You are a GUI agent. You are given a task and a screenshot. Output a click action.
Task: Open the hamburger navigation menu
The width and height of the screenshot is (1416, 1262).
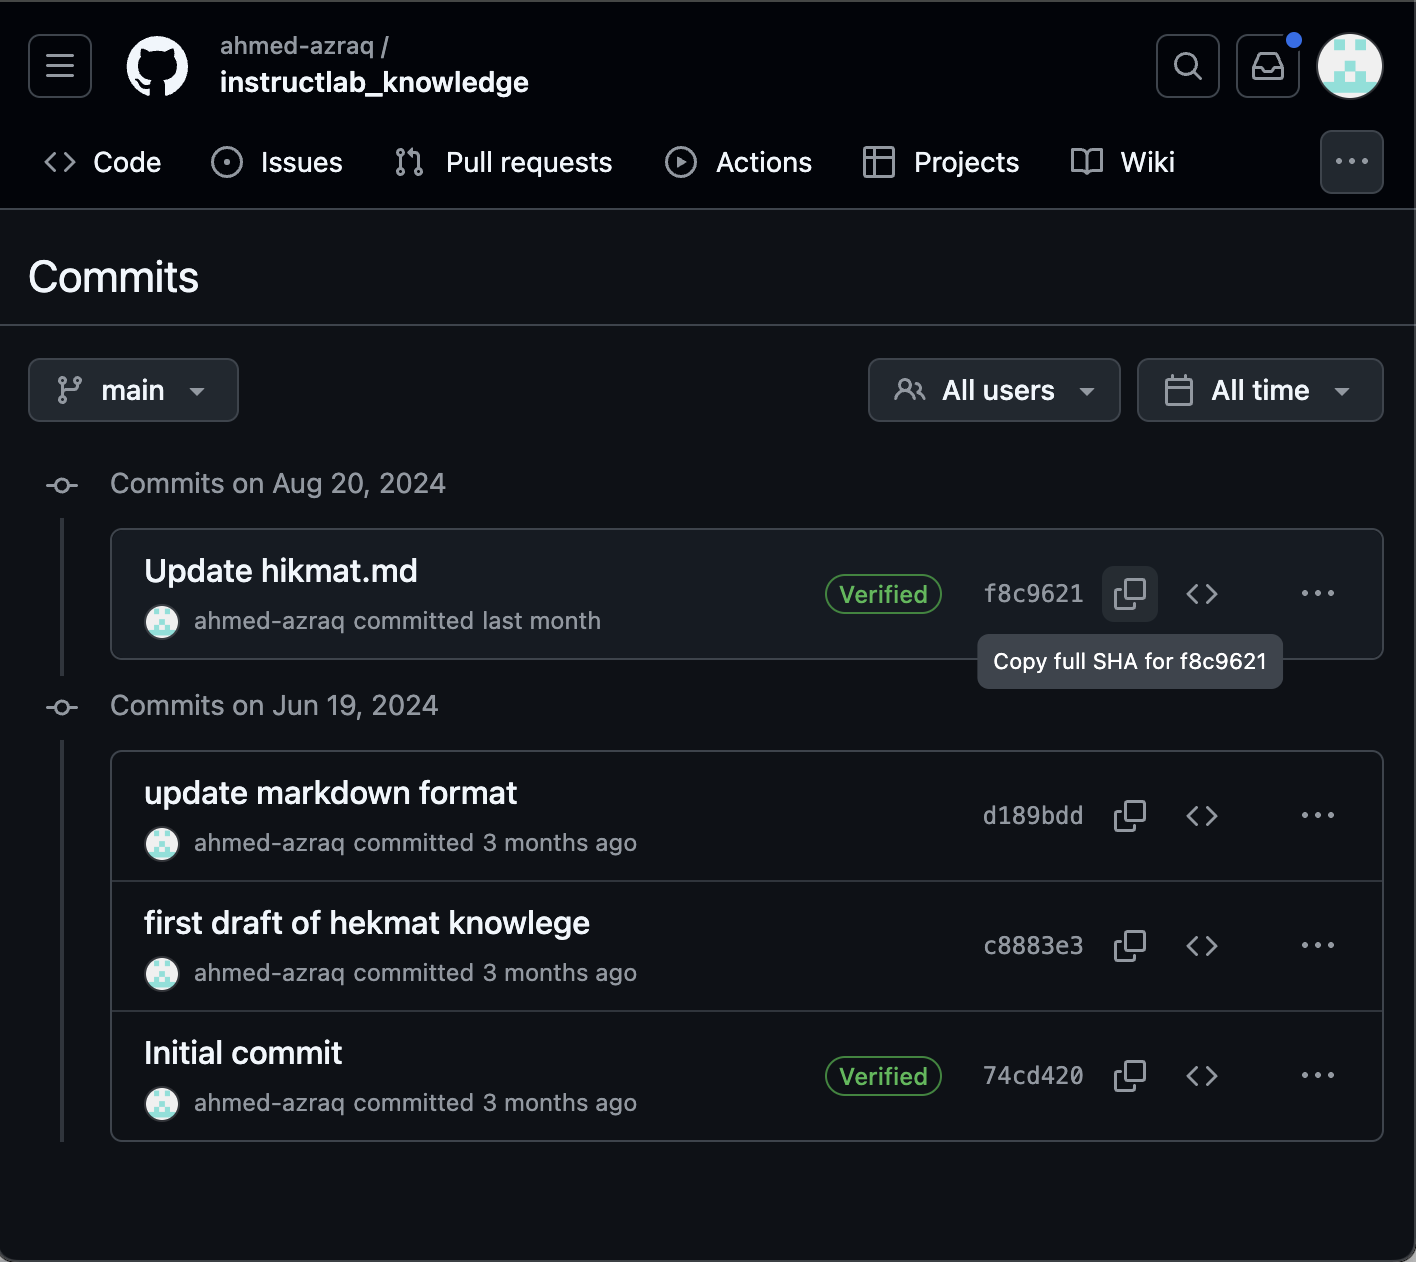pos(59,66)
